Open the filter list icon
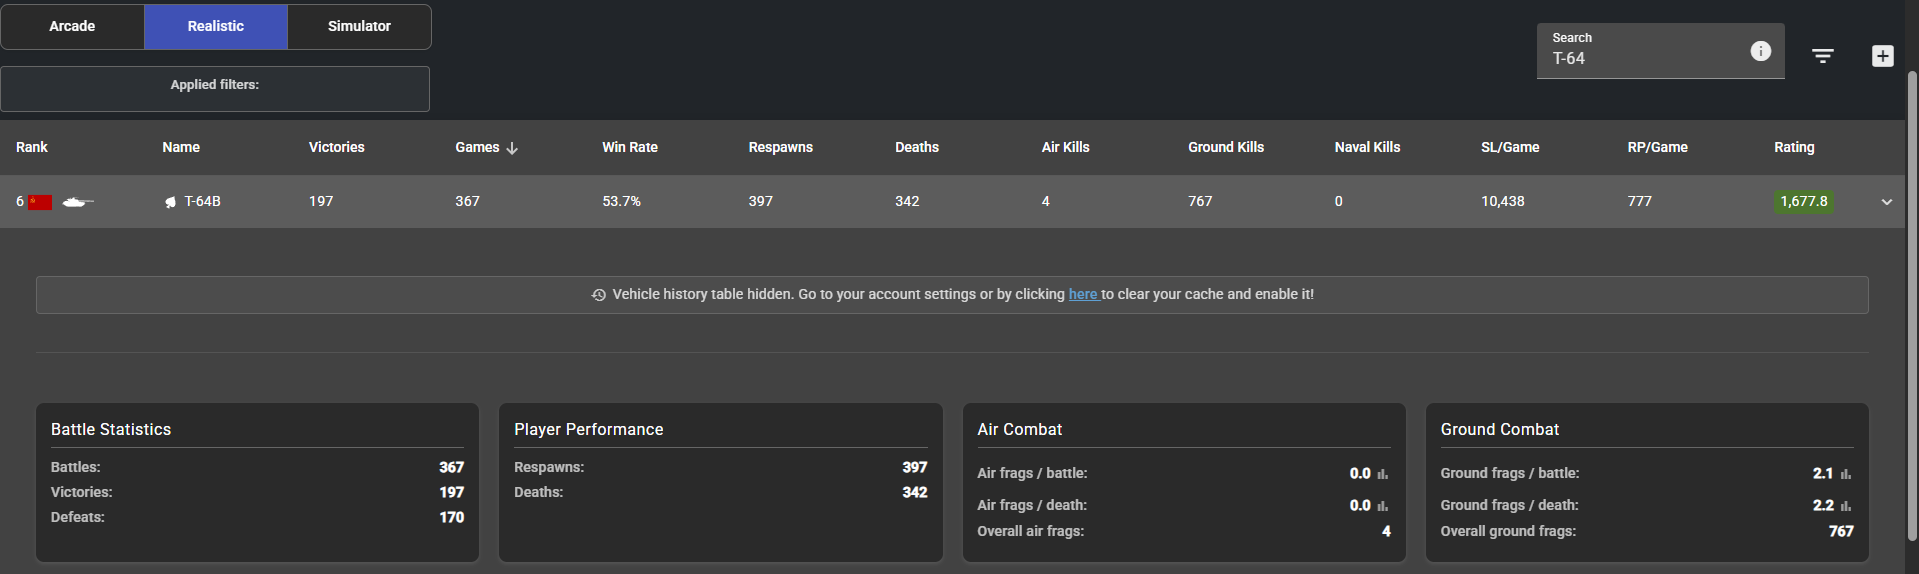 click(x=1822, y=56)
